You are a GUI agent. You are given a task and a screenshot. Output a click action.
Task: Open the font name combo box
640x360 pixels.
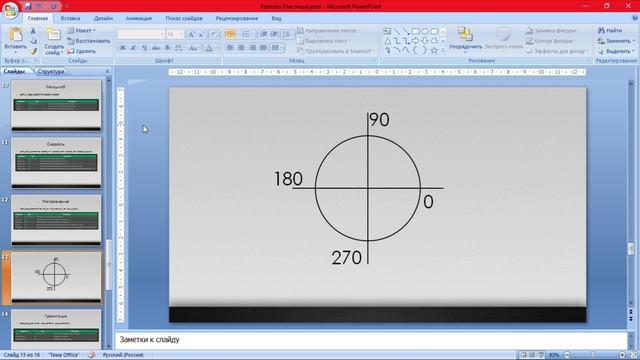(141, 34)
